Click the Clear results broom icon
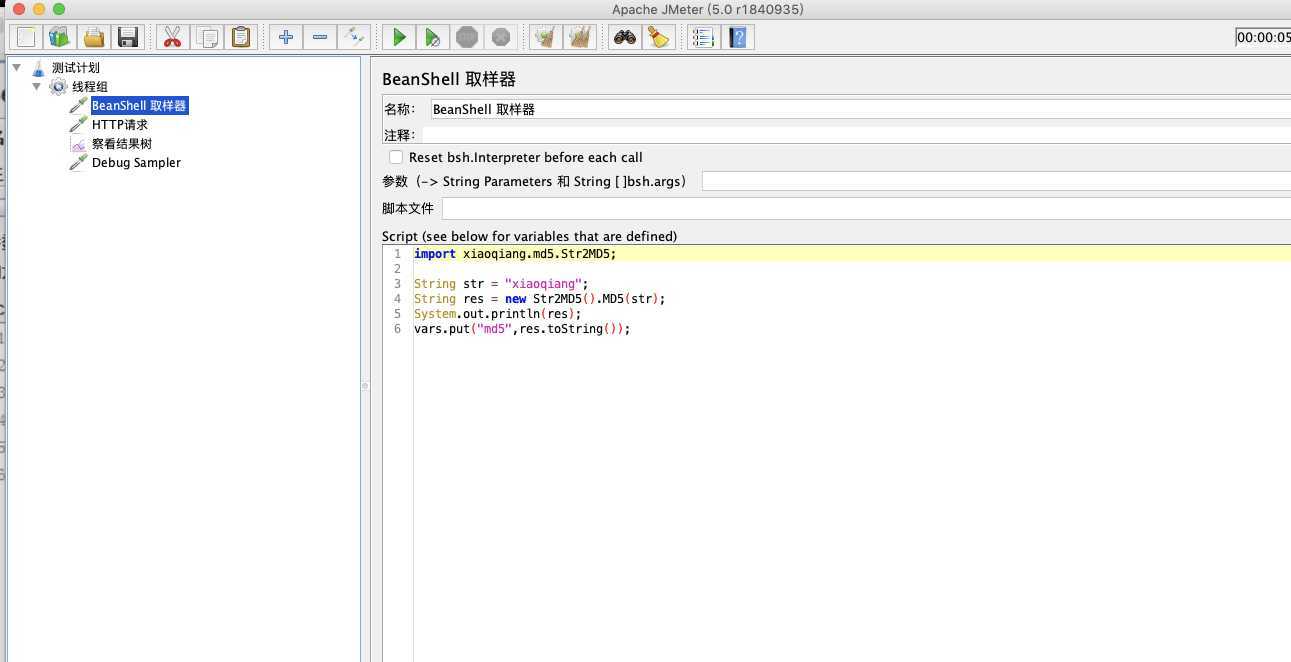 click(545, 38)
